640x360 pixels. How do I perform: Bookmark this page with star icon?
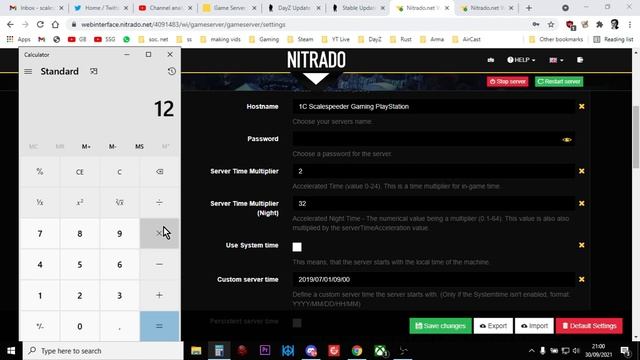[x=551, y=24]
